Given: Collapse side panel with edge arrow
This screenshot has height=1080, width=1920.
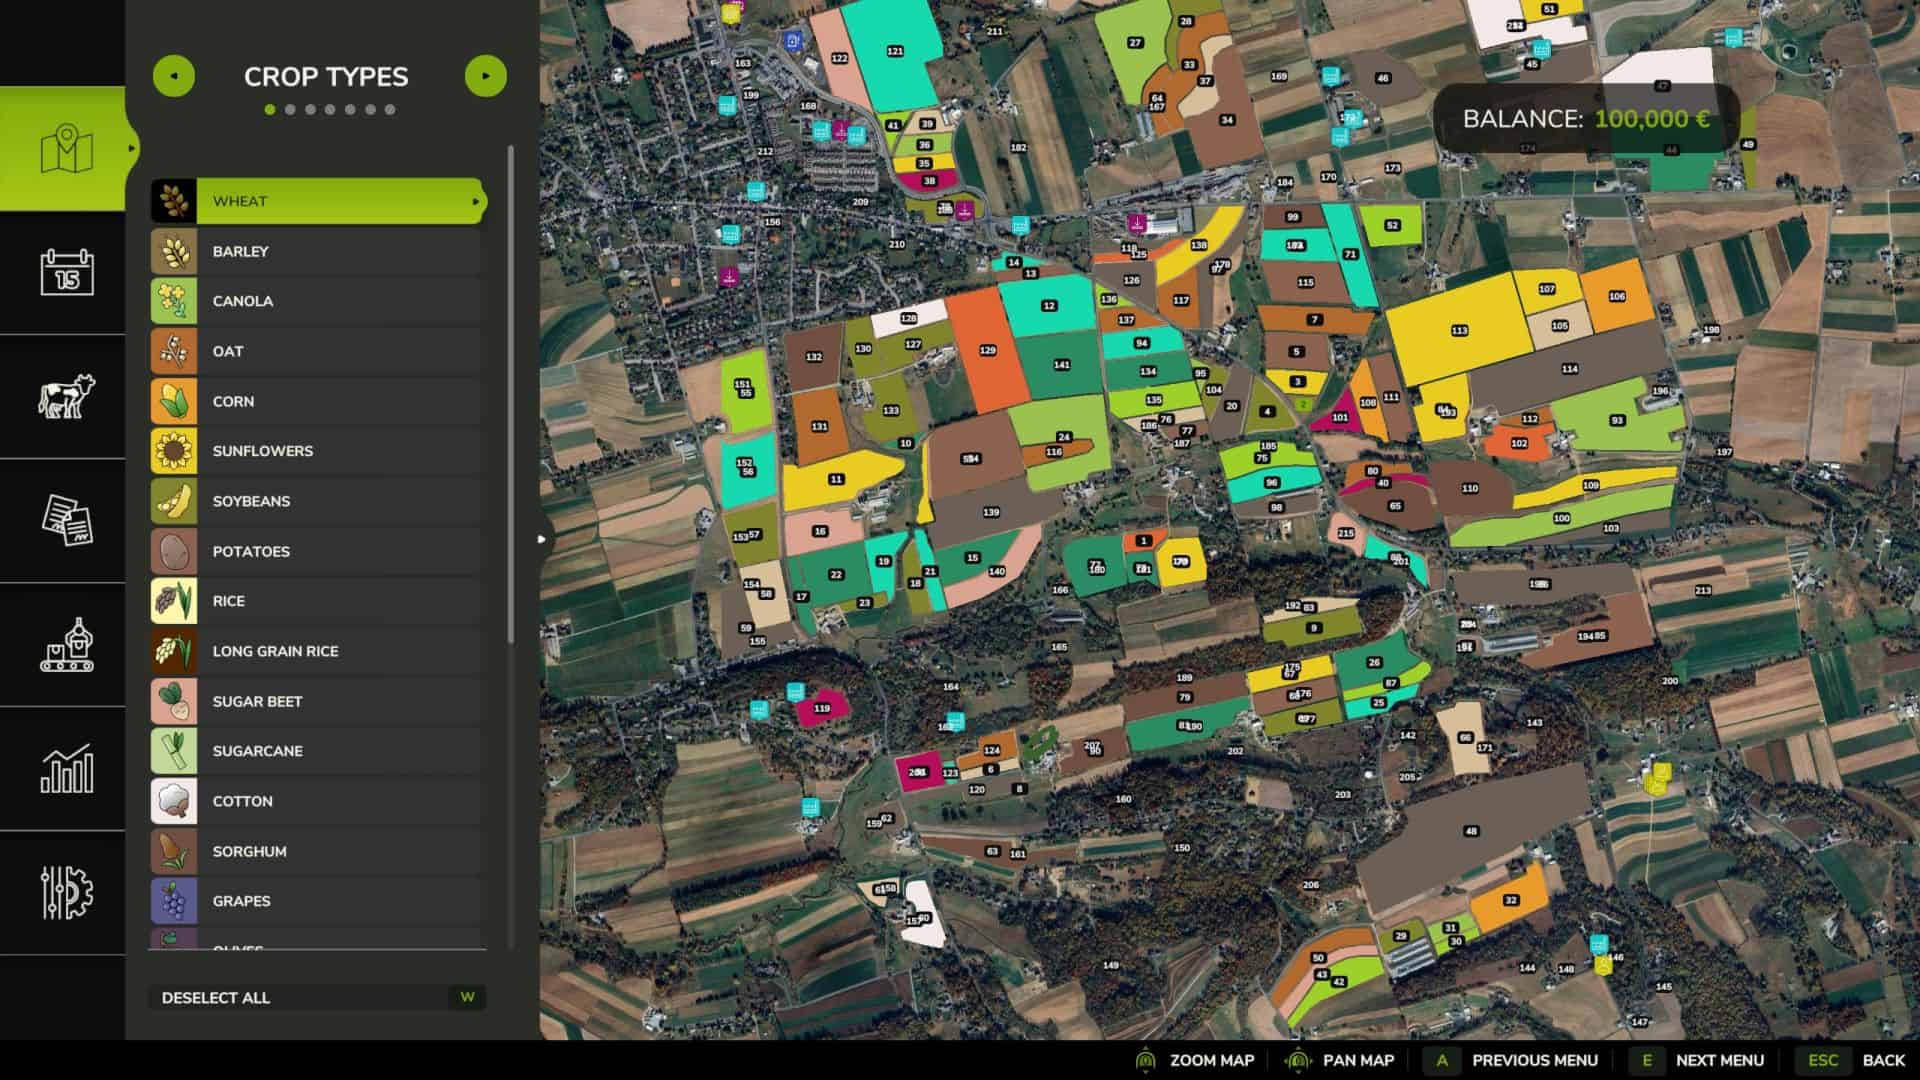Looking at the screenshot, I should pos(541,539).
